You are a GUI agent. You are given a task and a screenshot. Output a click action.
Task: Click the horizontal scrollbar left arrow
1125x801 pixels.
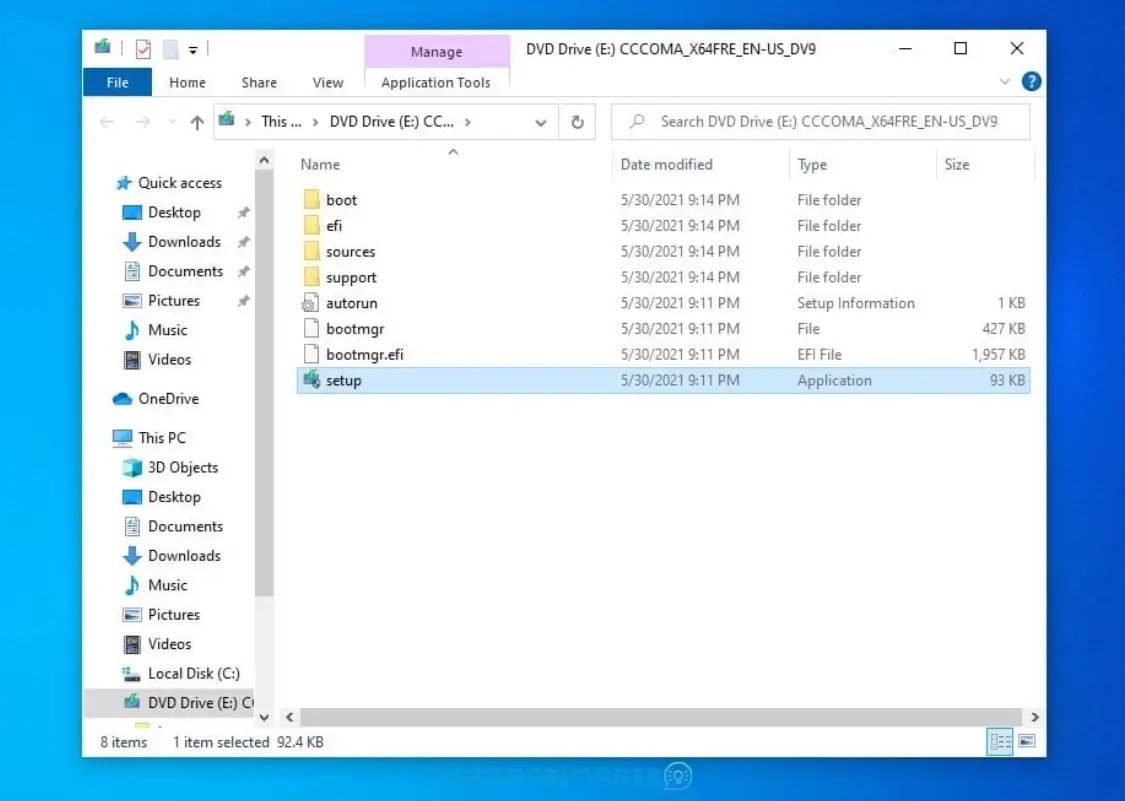tap(290, 717)
